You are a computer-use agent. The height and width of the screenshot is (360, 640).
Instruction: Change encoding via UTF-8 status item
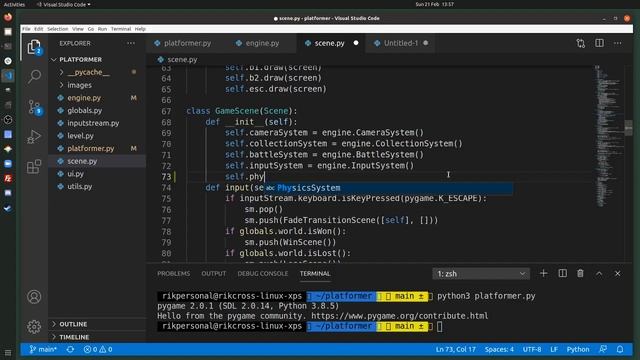click(532, 349)
